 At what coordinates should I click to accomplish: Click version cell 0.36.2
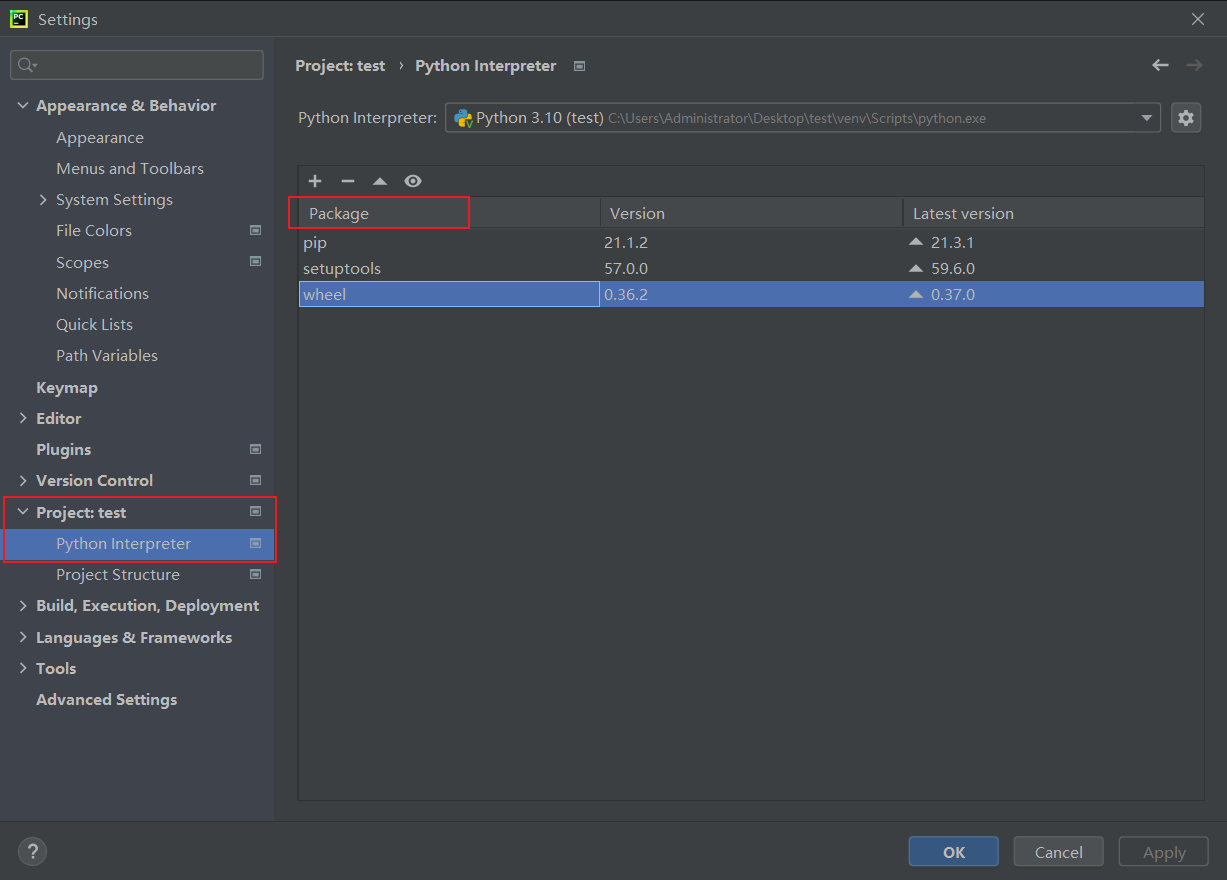pyautogui.click(x=626, y=294)
